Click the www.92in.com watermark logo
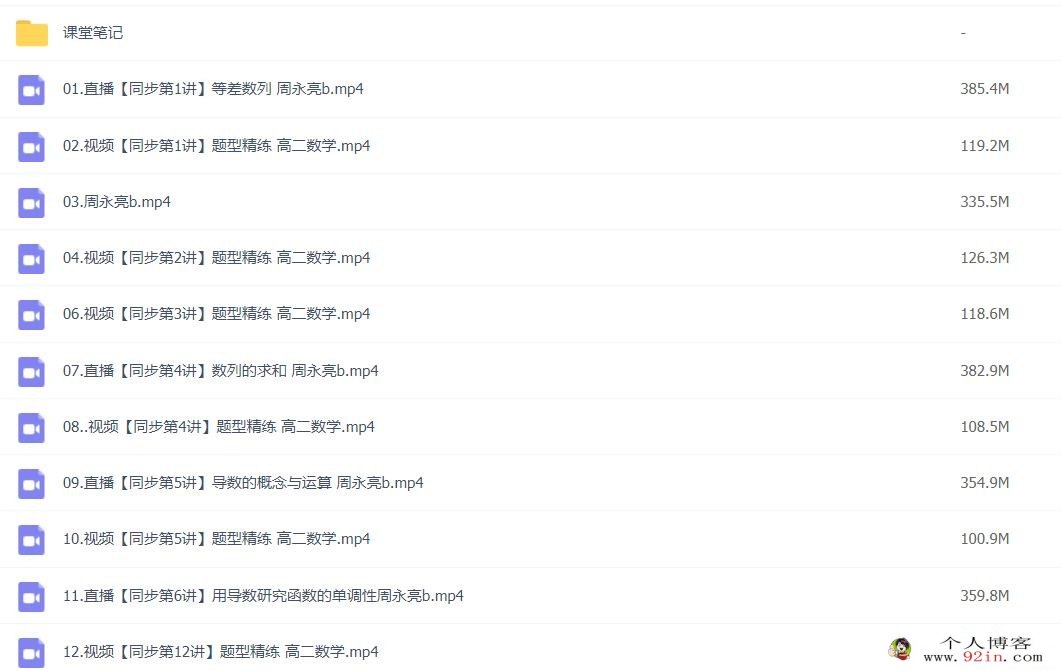The image size is (1062, 671). pos(966,650)
